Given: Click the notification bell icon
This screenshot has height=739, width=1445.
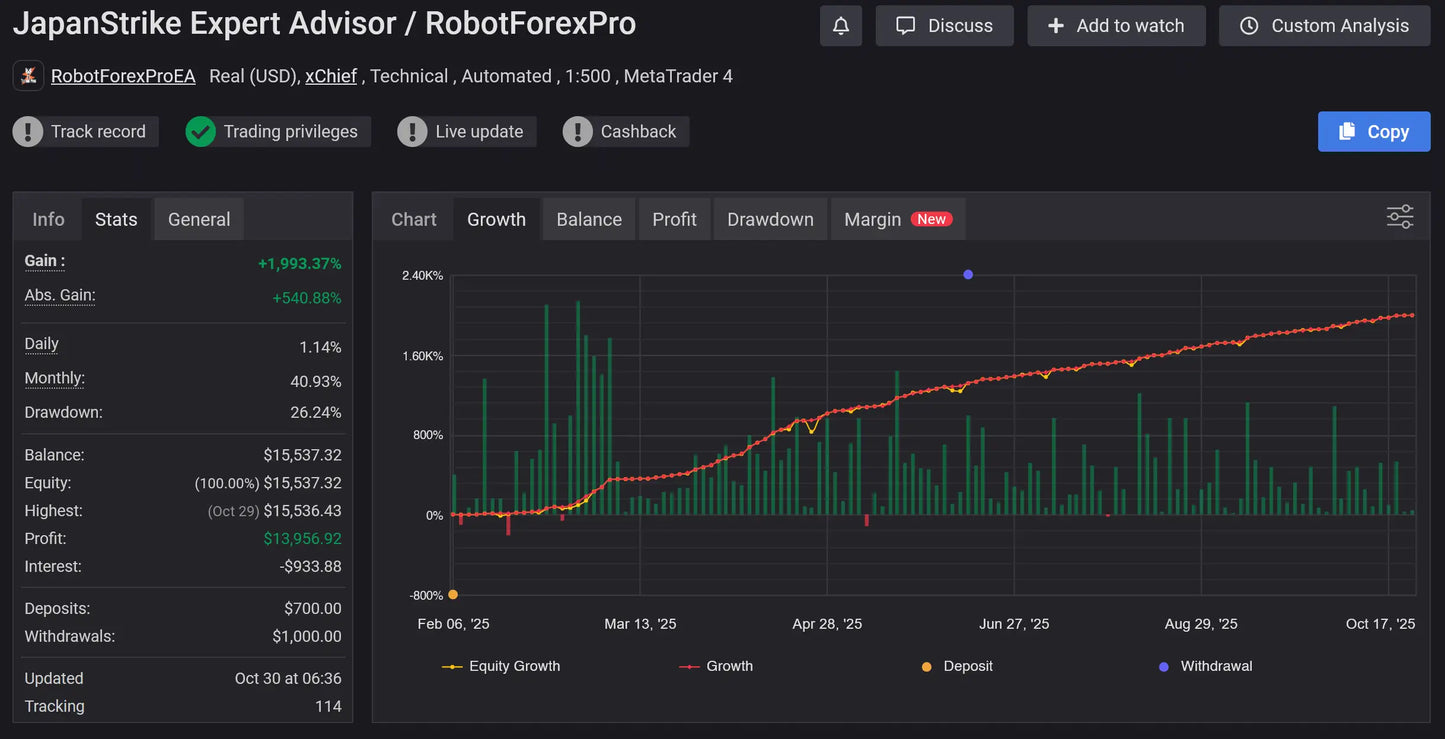Looking at the screenshot, I should pos(841,26).
